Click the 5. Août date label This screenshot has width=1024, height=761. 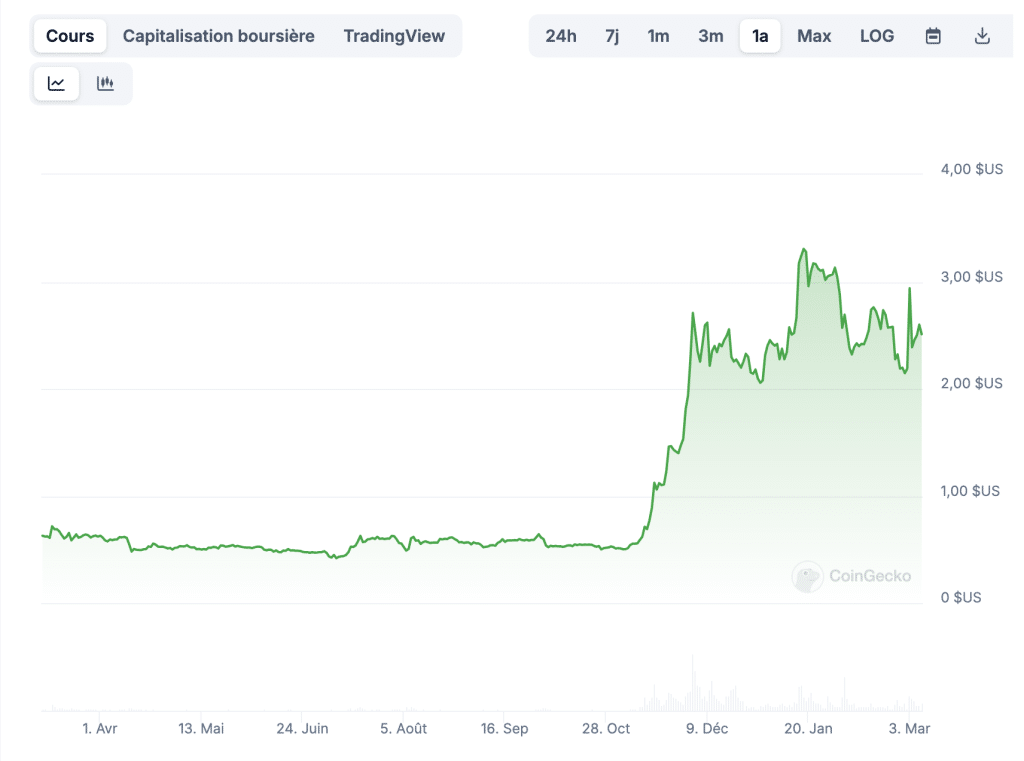click(x=404, y=728)
